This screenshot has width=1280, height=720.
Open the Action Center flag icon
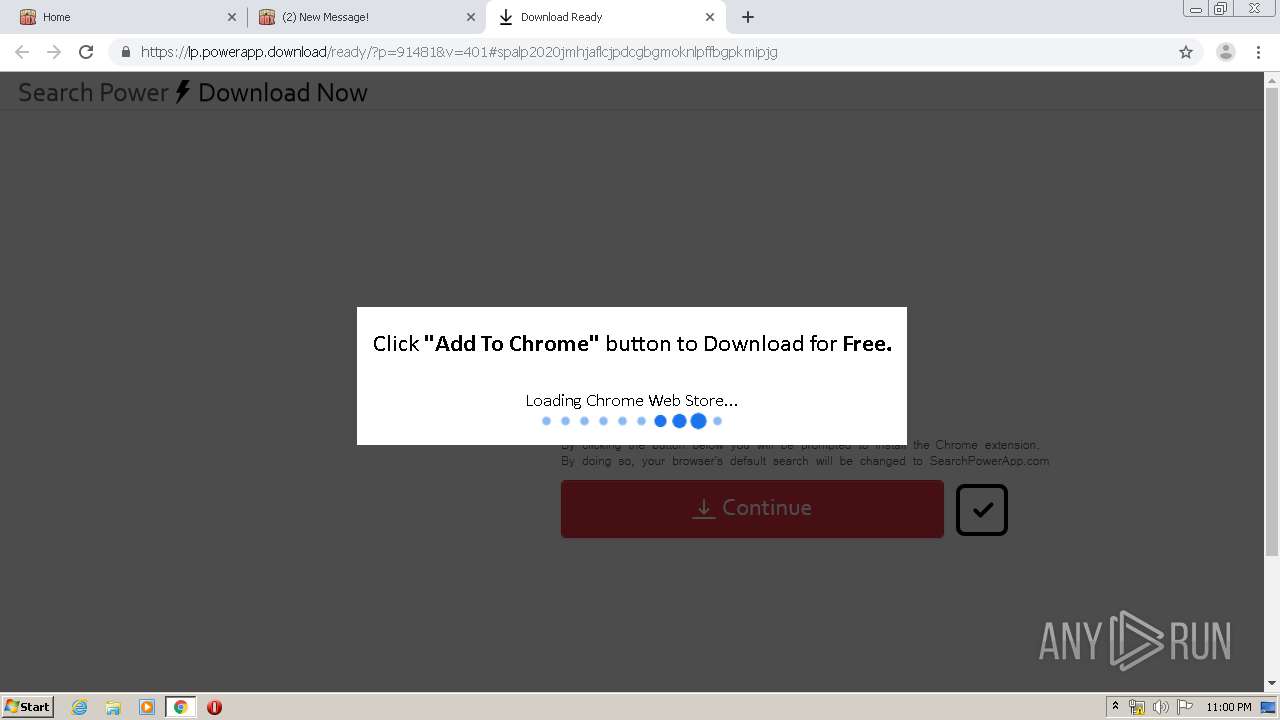pos(1184,707)
